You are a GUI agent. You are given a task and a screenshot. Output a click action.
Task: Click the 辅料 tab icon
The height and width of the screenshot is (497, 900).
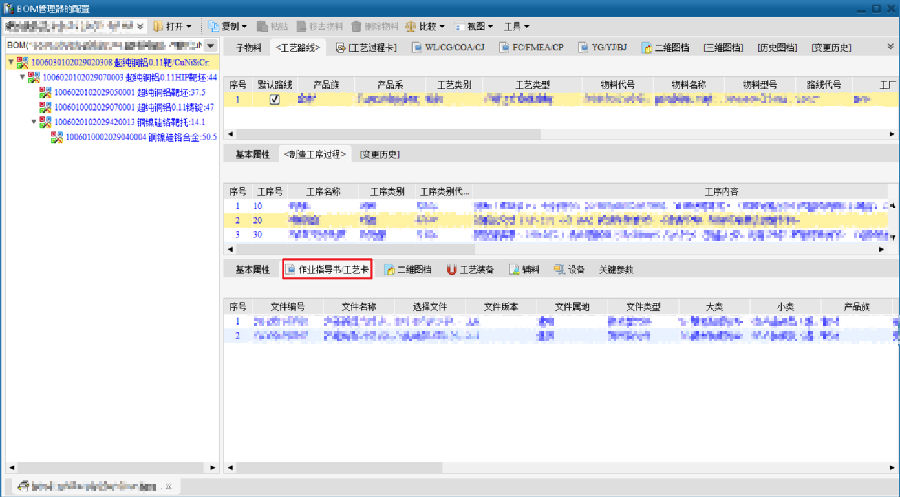coord(514,269)
